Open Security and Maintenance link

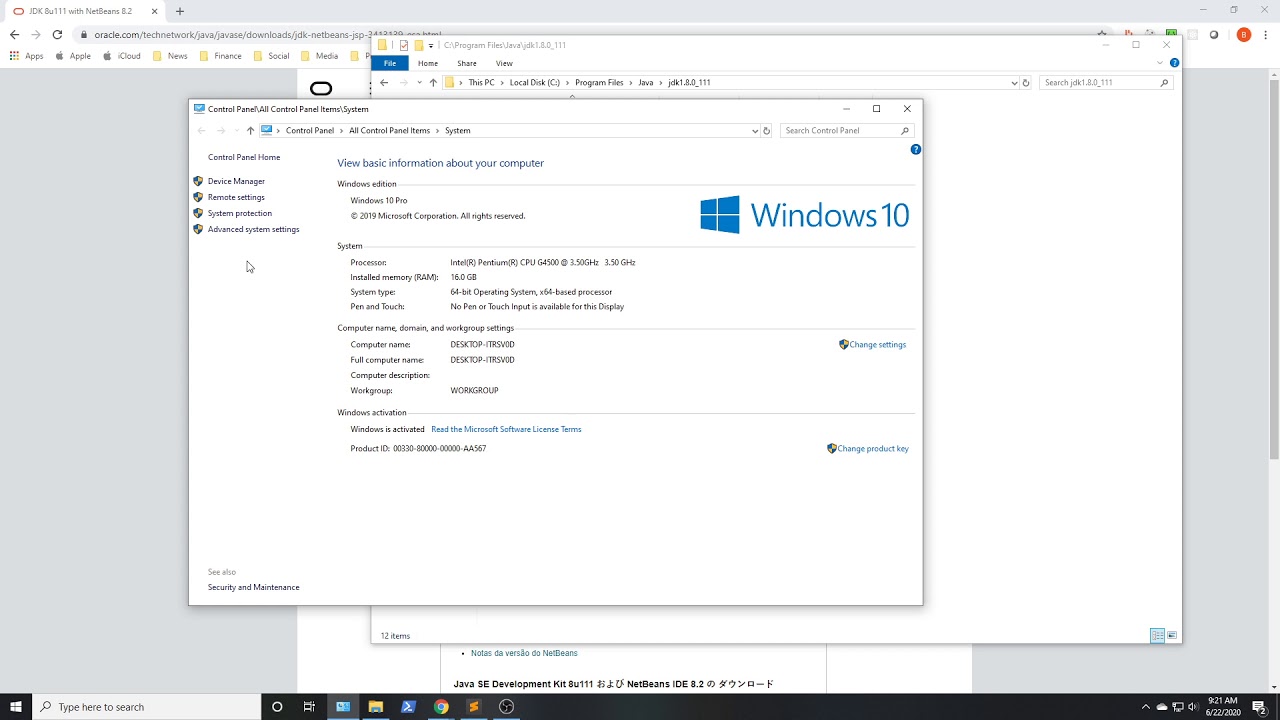pos(253,587)
